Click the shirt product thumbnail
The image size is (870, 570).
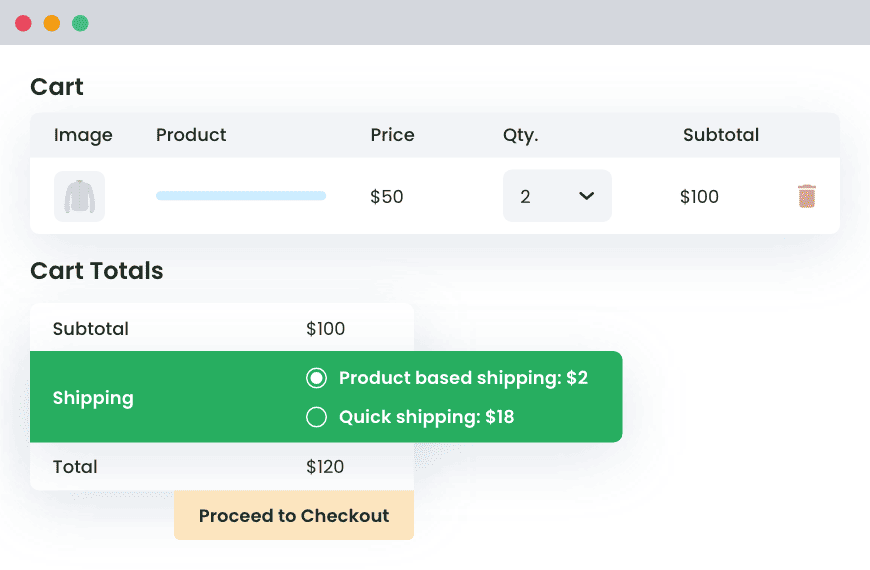pos(79,196)
